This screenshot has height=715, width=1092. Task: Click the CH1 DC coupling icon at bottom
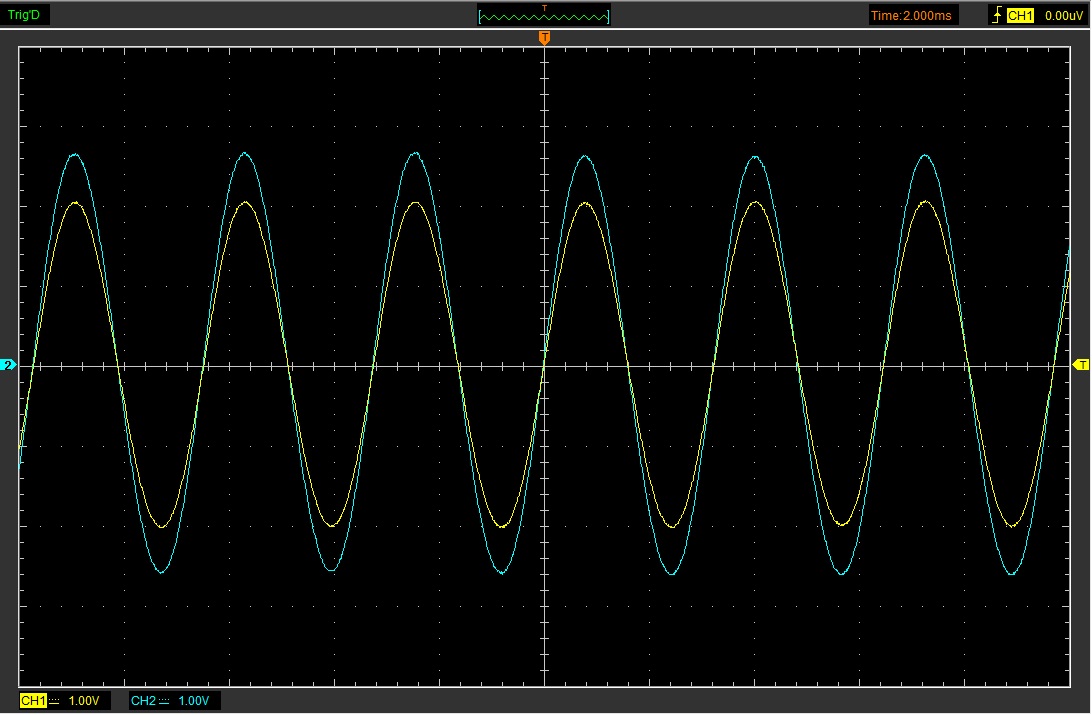point(55,701)
